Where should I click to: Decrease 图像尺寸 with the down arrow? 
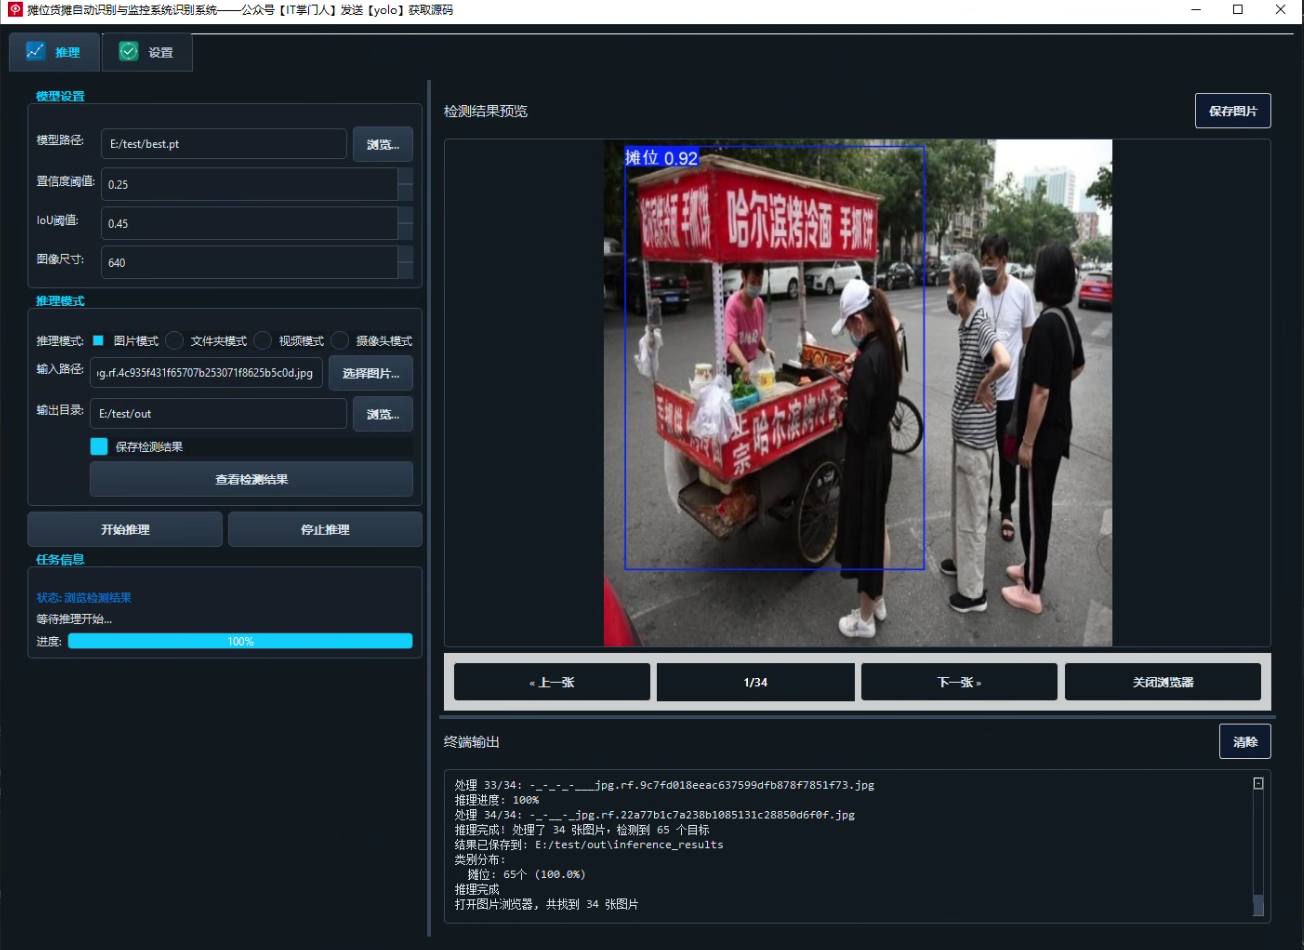pyautogui.click(x=405, y=270)
